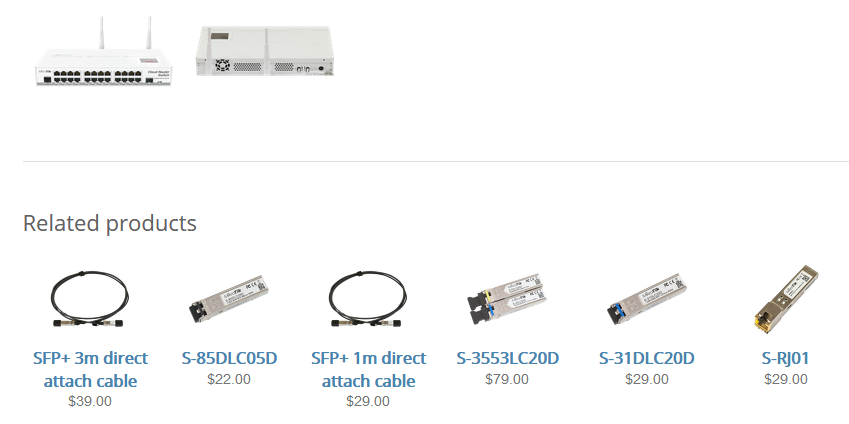Open the S-31DLC20D product link

point(646,358)
